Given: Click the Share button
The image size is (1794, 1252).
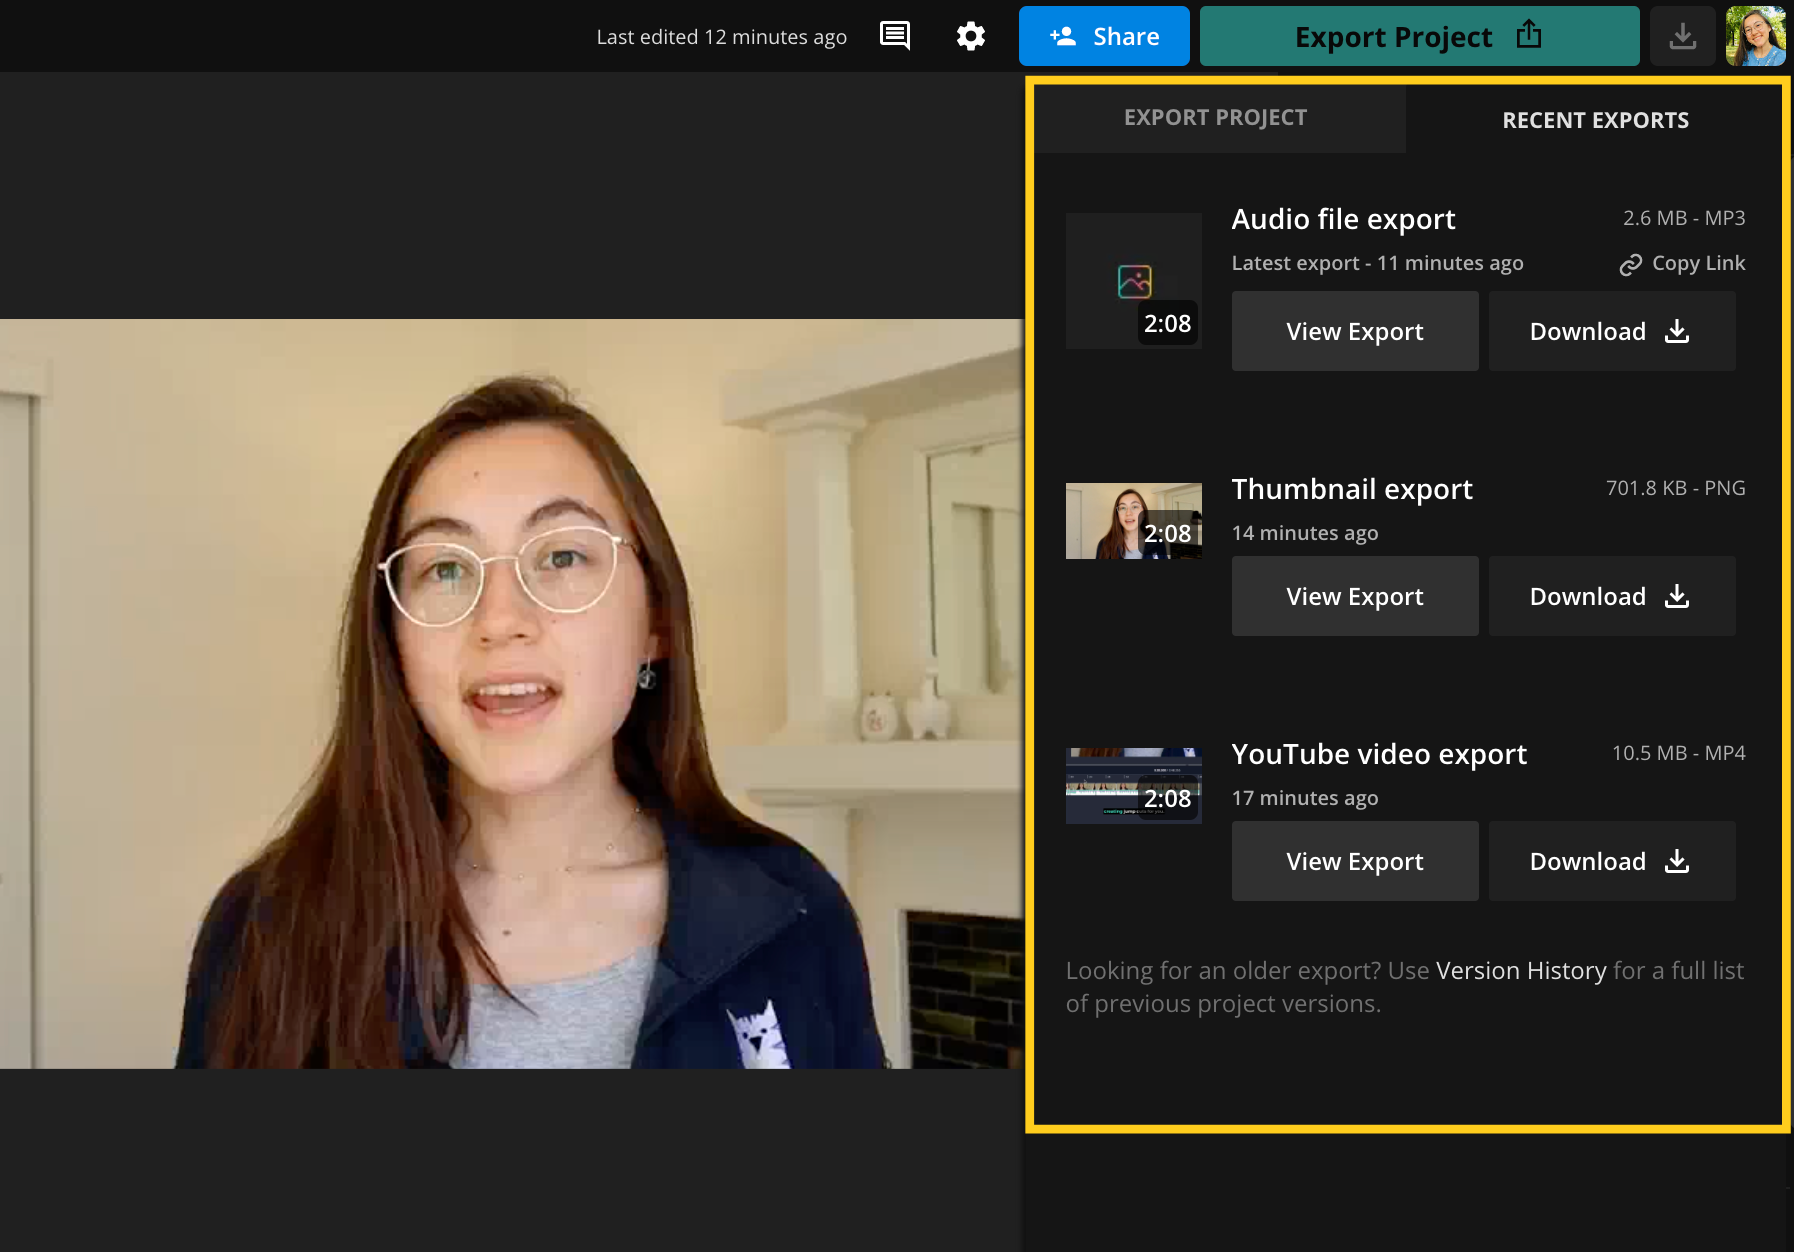Looking at the screenshot, I should (x=1104, y=36).
